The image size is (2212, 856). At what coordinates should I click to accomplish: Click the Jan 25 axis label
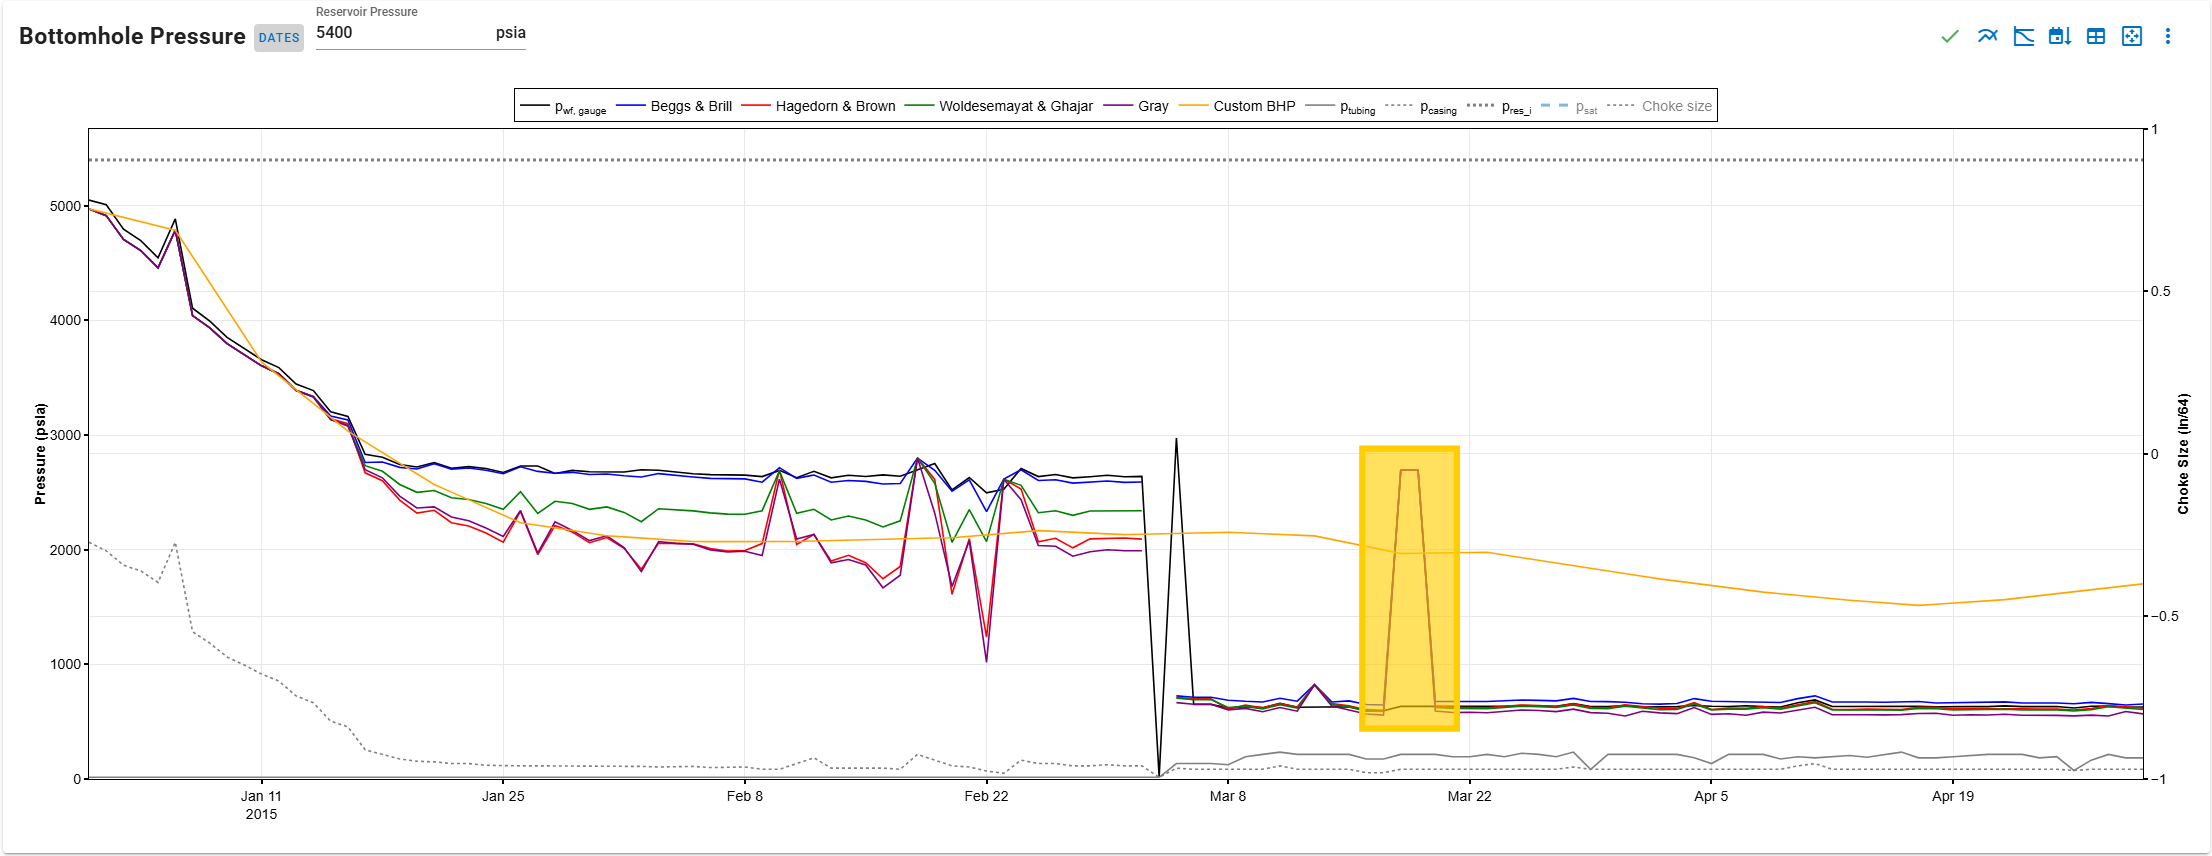point(503,796)
